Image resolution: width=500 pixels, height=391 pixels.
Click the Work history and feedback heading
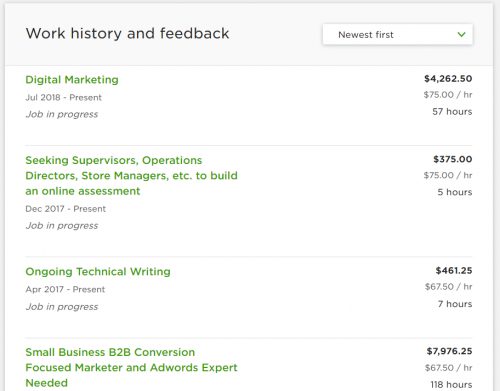[127, 33]
